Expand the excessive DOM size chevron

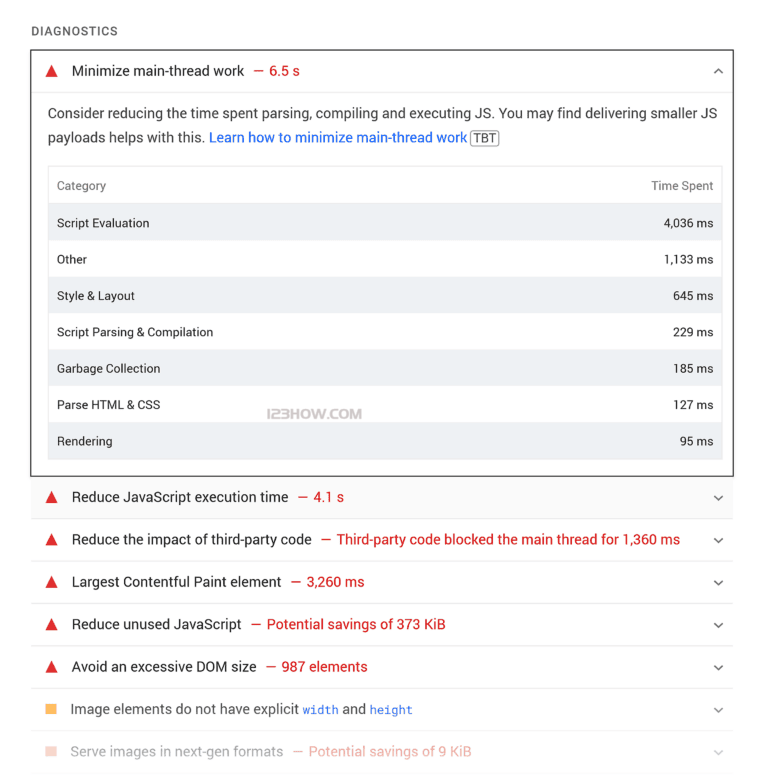[718, 667]
